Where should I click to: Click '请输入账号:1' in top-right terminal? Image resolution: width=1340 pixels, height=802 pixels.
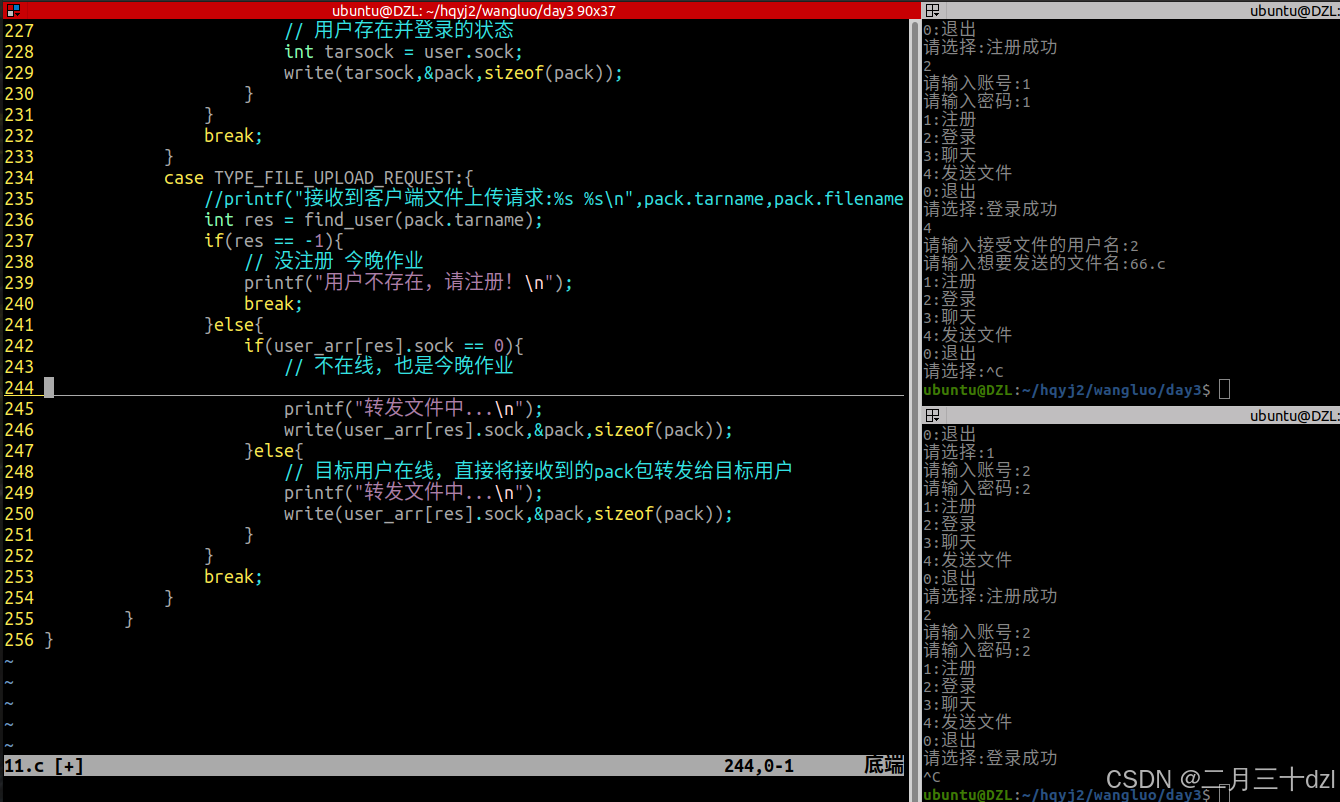[977, 84]
